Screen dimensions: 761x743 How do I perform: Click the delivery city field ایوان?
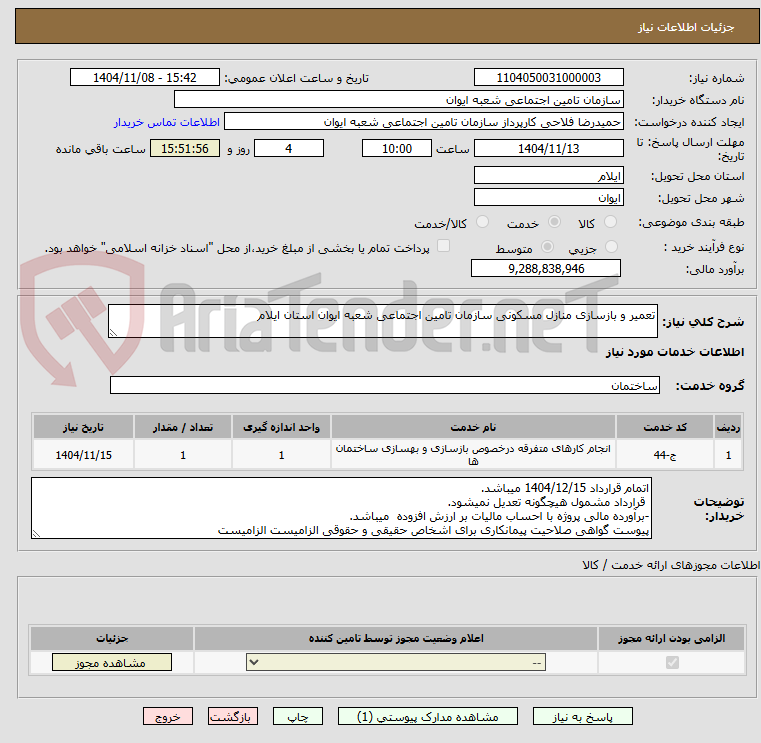548,198
